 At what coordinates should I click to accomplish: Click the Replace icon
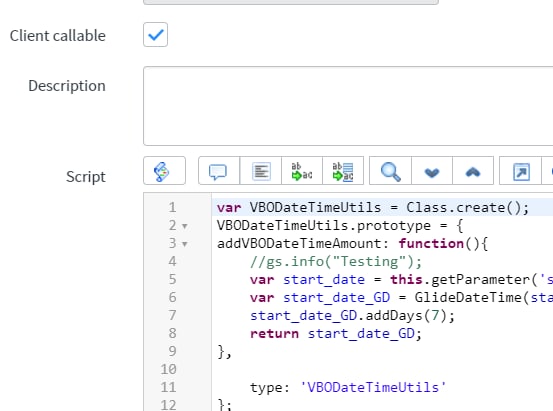click(302, 171)
